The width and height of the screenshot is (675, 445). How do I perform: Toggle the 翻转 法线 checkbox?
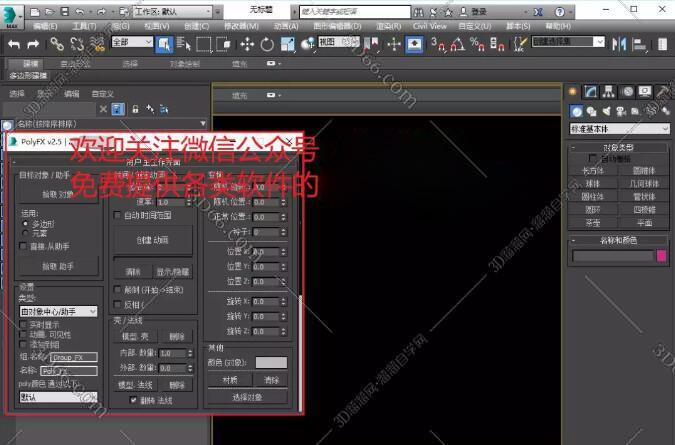click(135, 400)
